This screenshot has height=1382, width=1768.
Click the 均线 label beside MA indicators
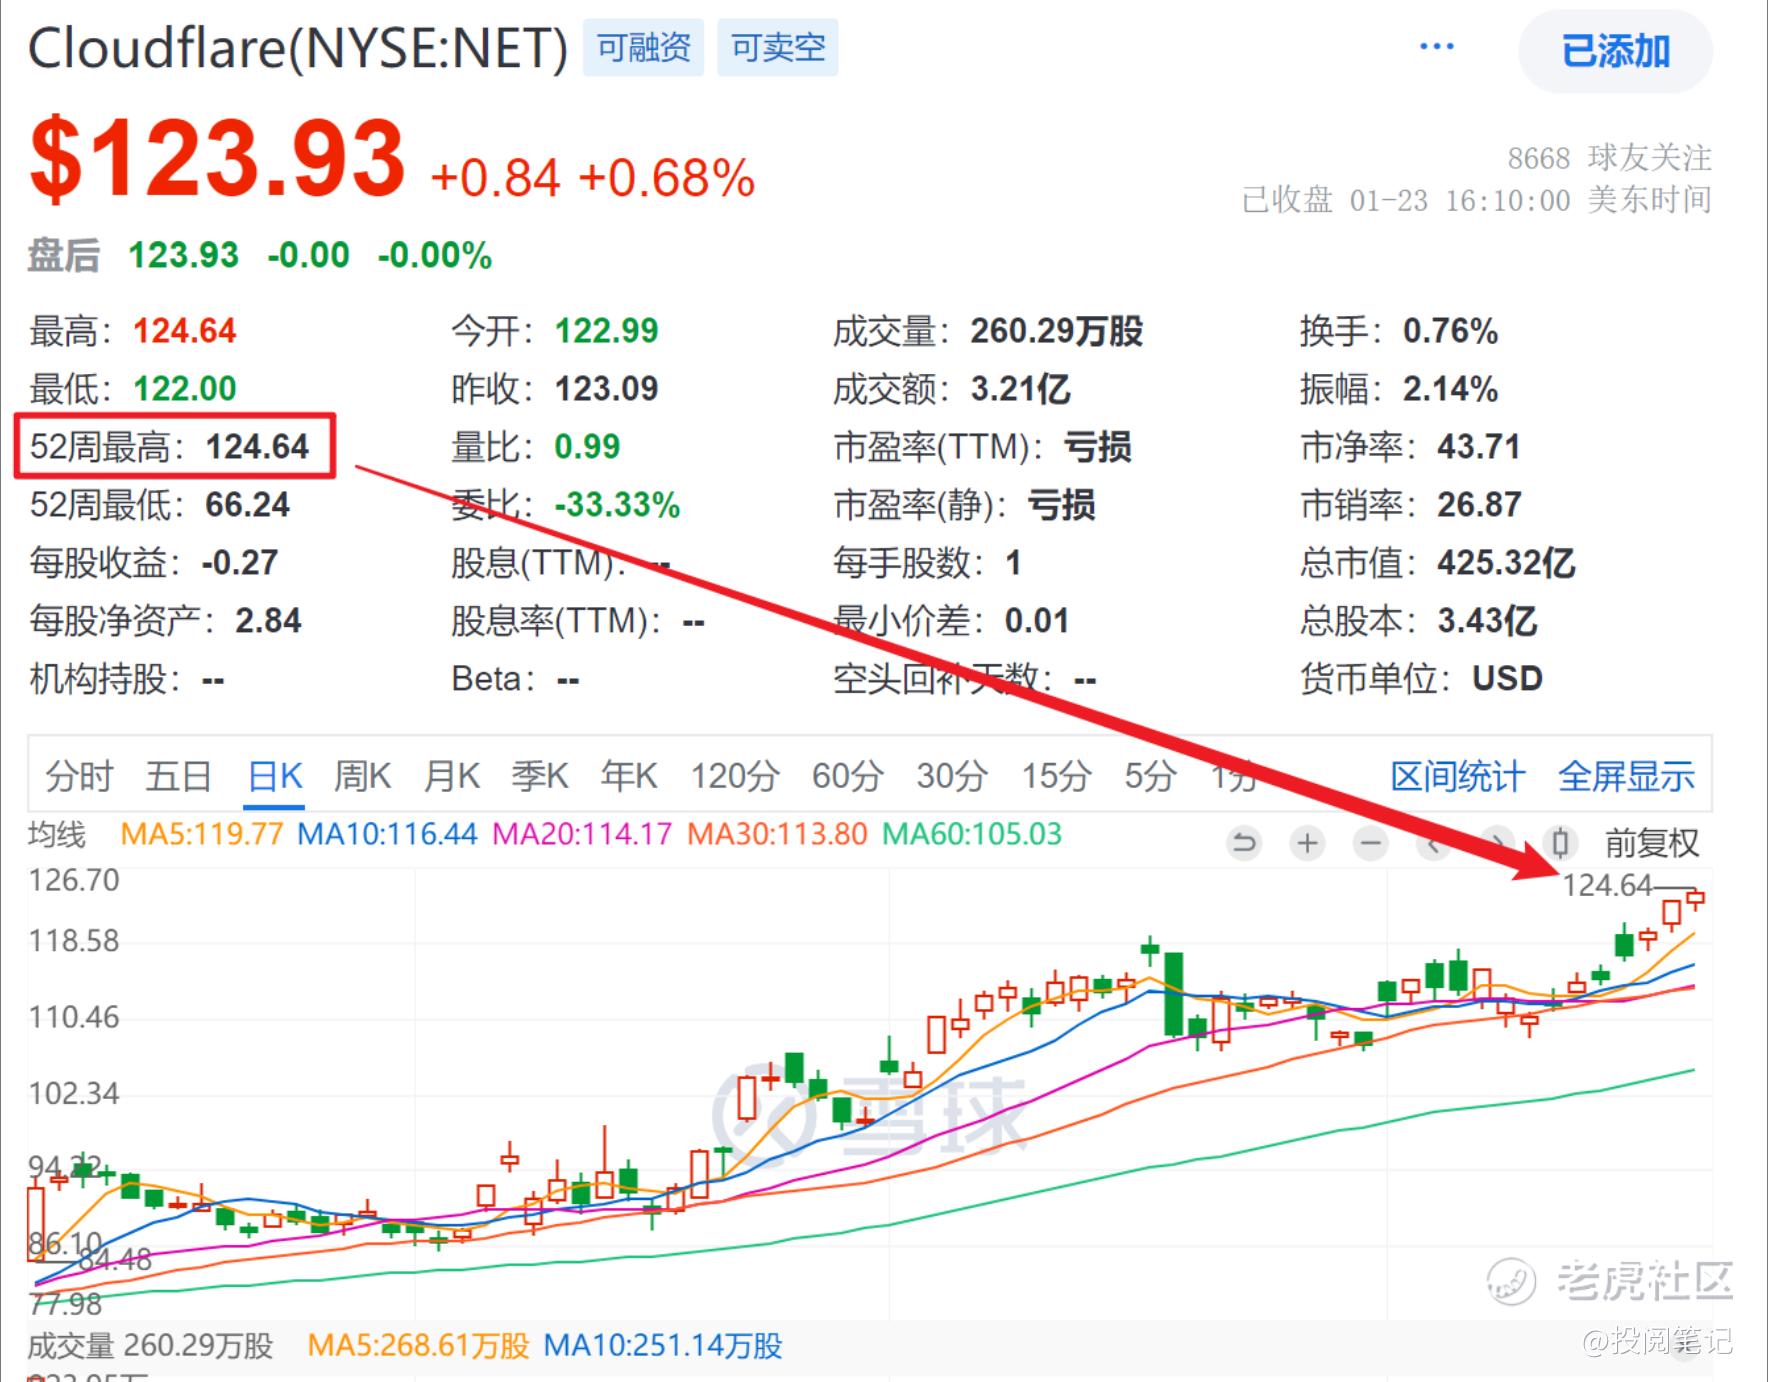coord(57,834)
